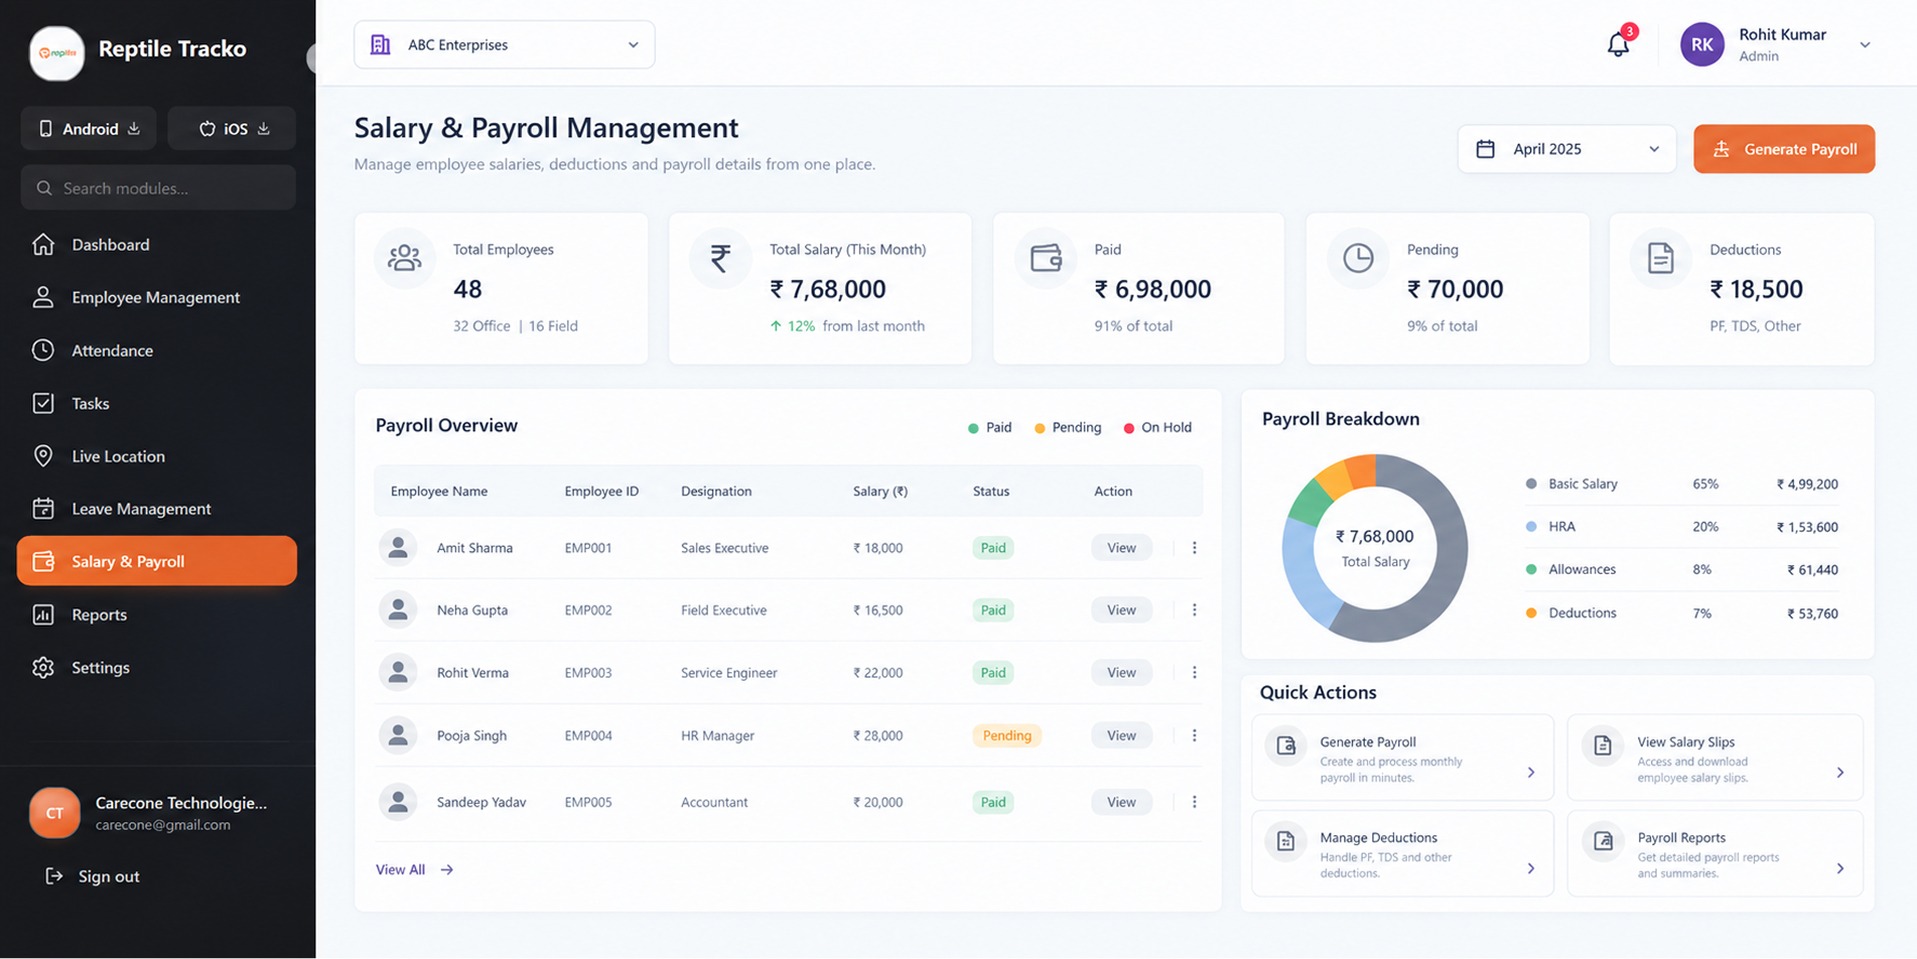Image resolution: width=1917 pixels, height=959 pixels.
Task: Select Salary & Payroll menu item
Action: coord(157,561)
